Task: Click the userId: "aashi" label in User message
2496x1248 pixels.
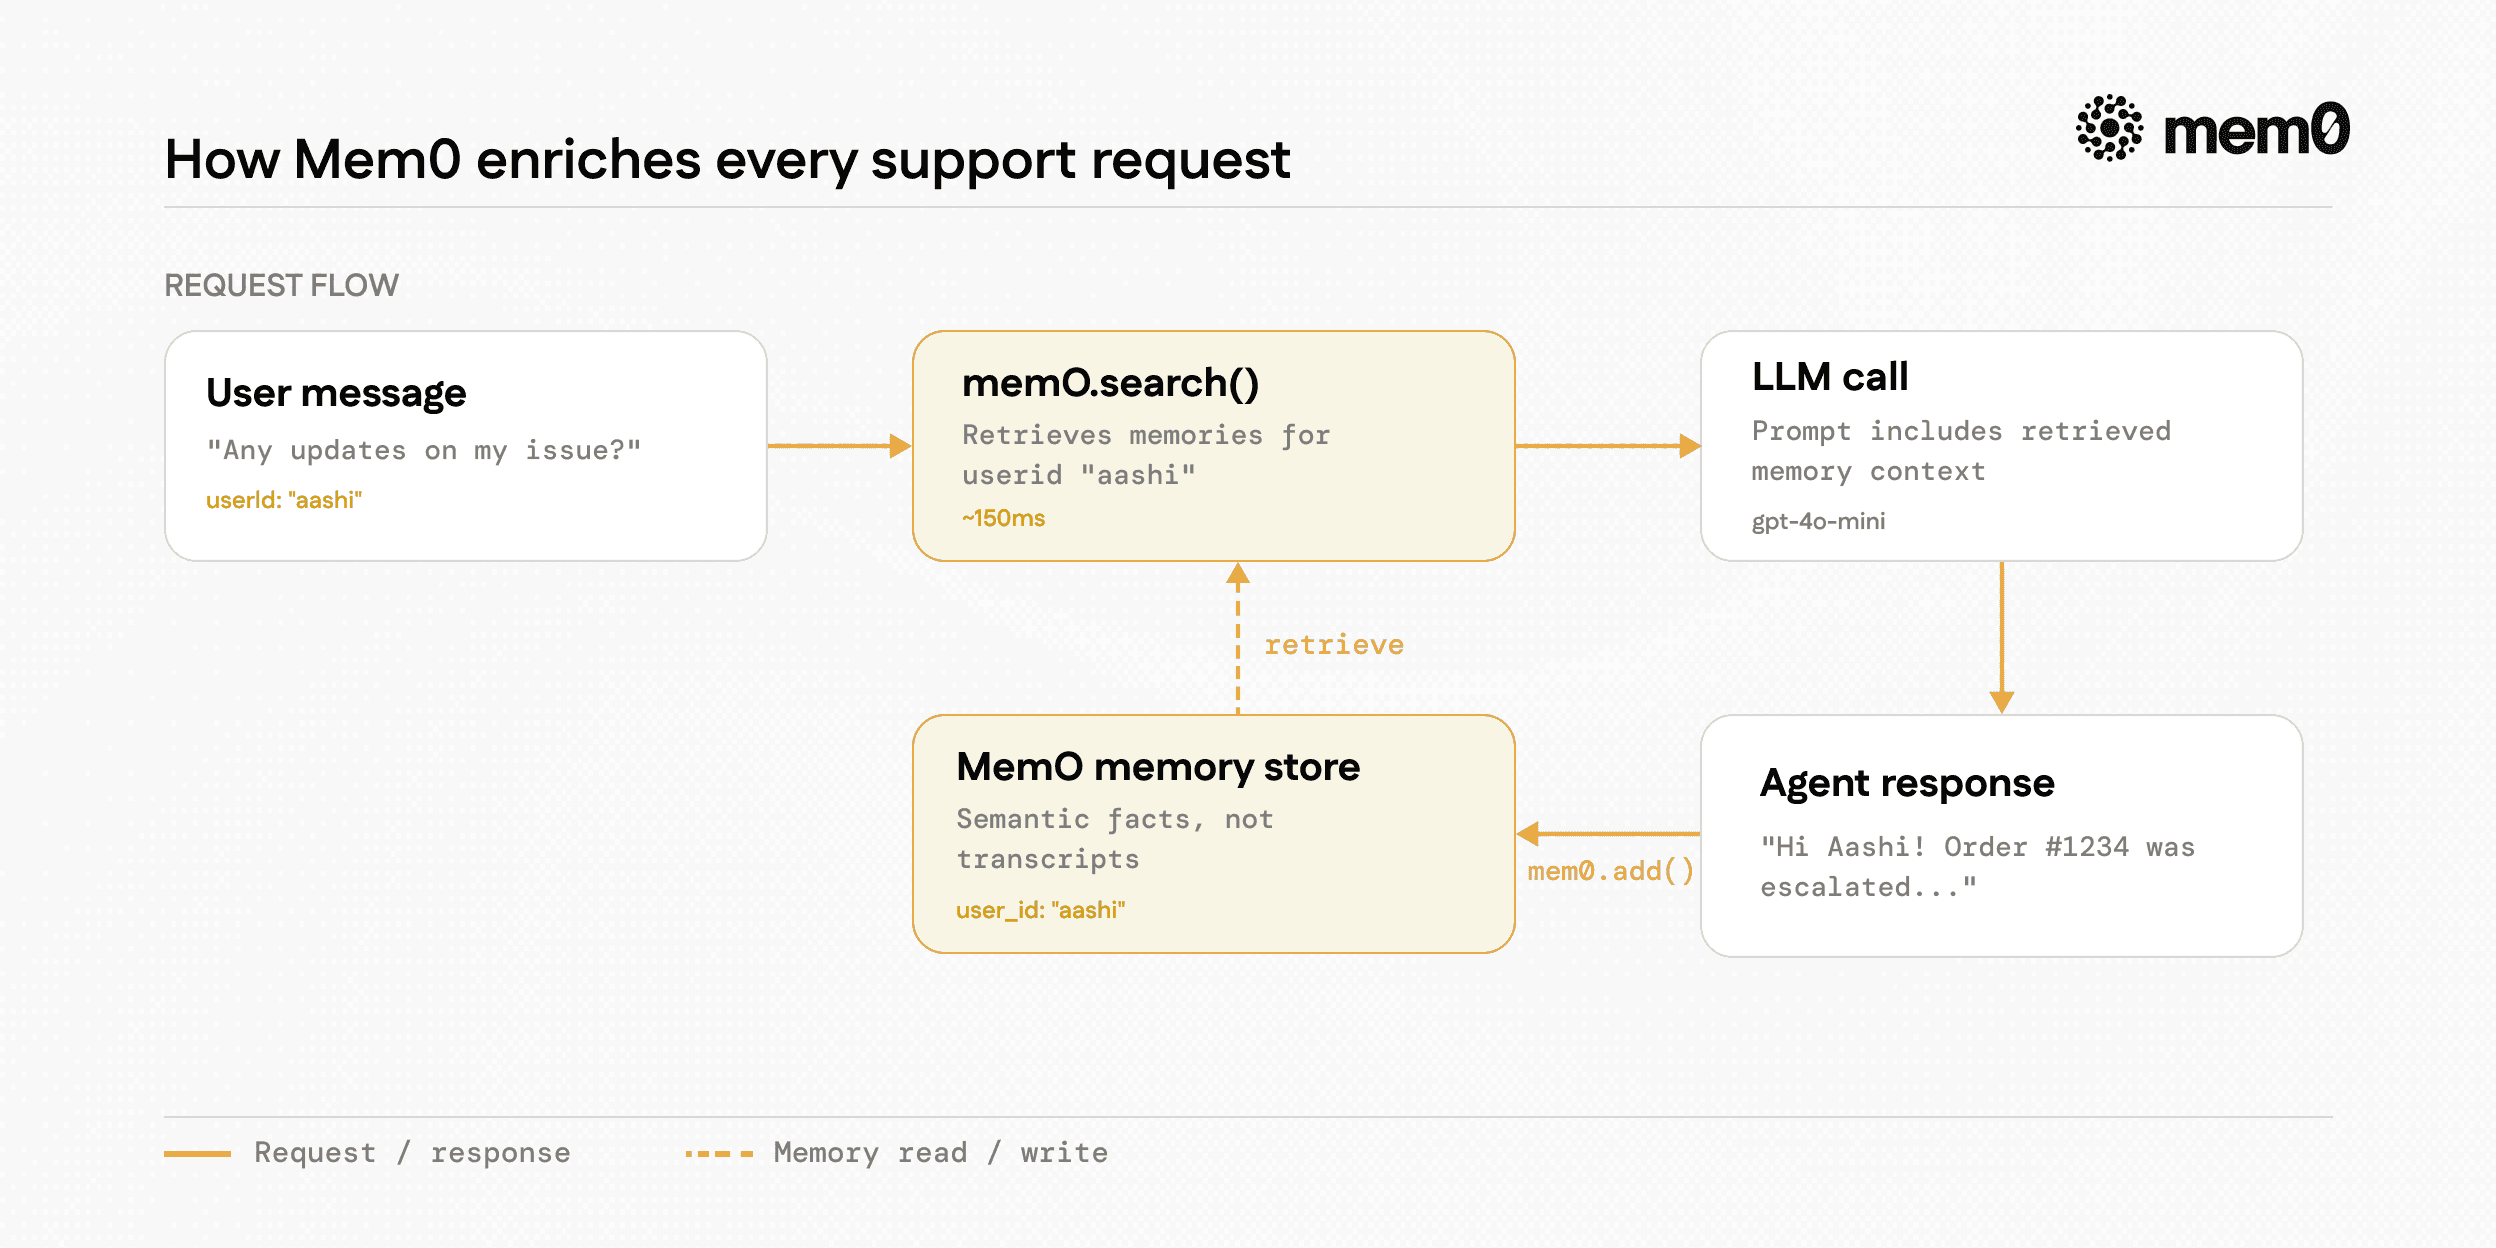Action: [x=284, y=500]
